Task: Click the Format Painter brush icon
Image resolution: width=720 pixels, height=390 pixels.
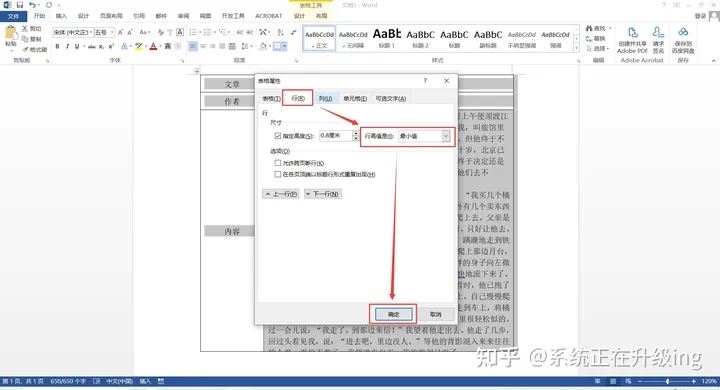Action: click(25, 49)
